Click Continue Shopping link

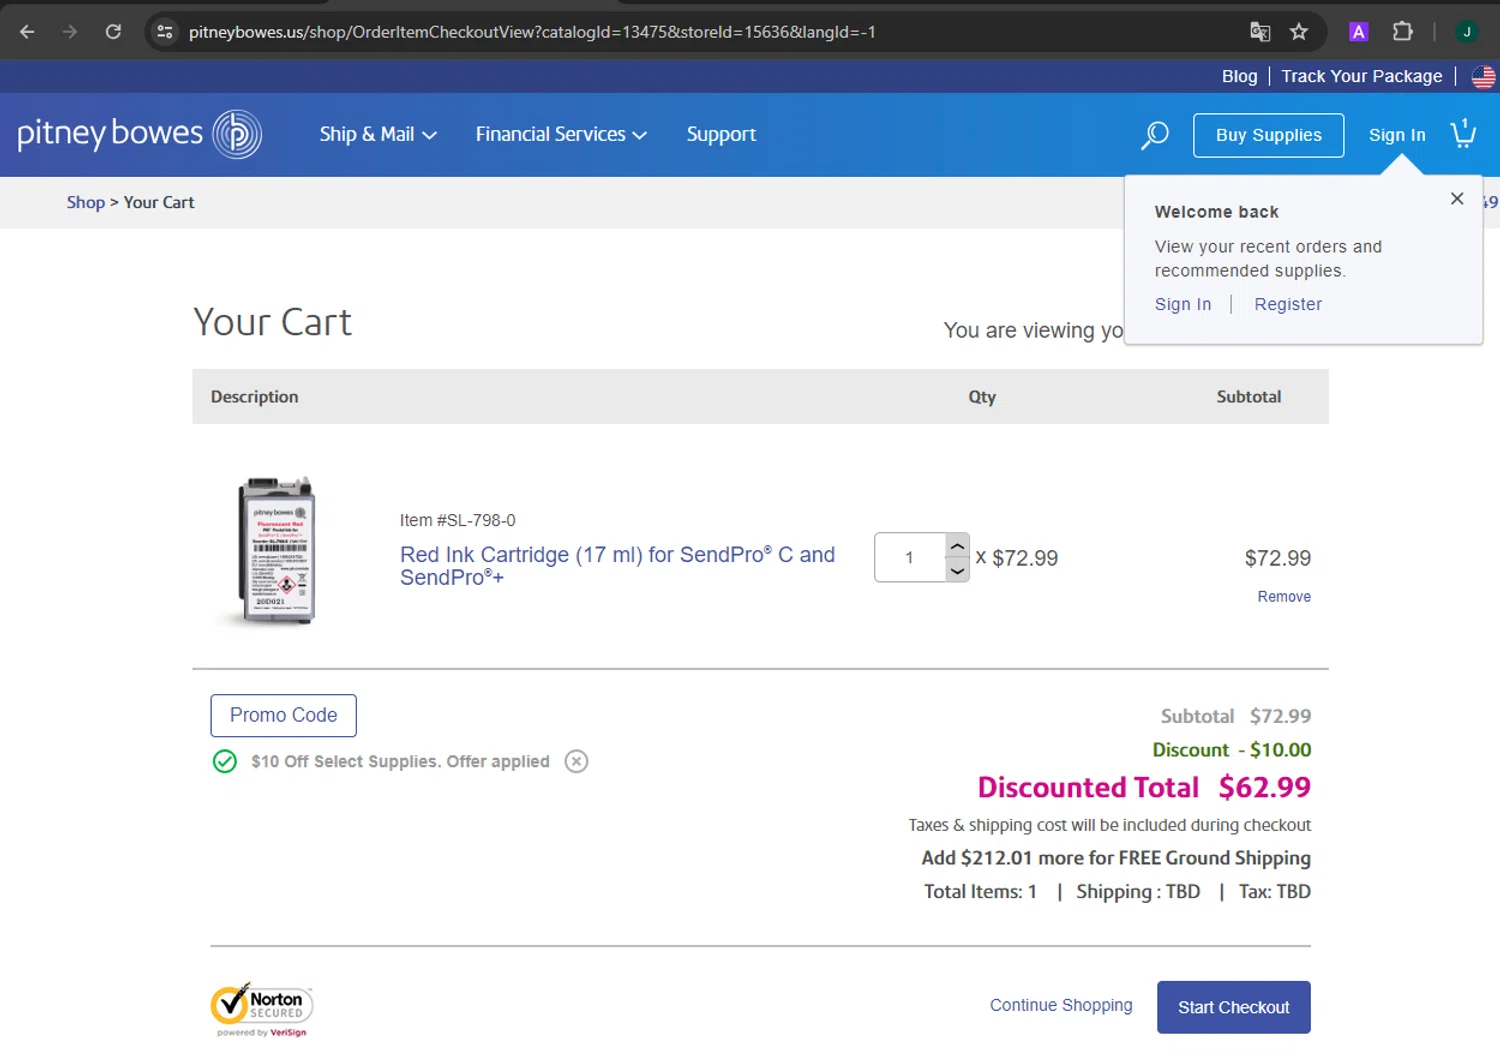point(1061,1005)
